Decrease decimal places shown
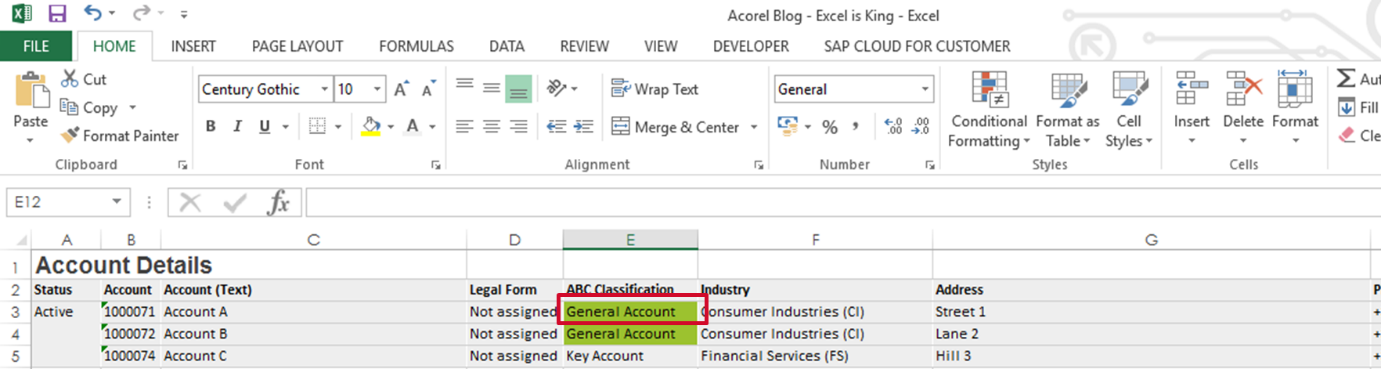 click(921, 126)
